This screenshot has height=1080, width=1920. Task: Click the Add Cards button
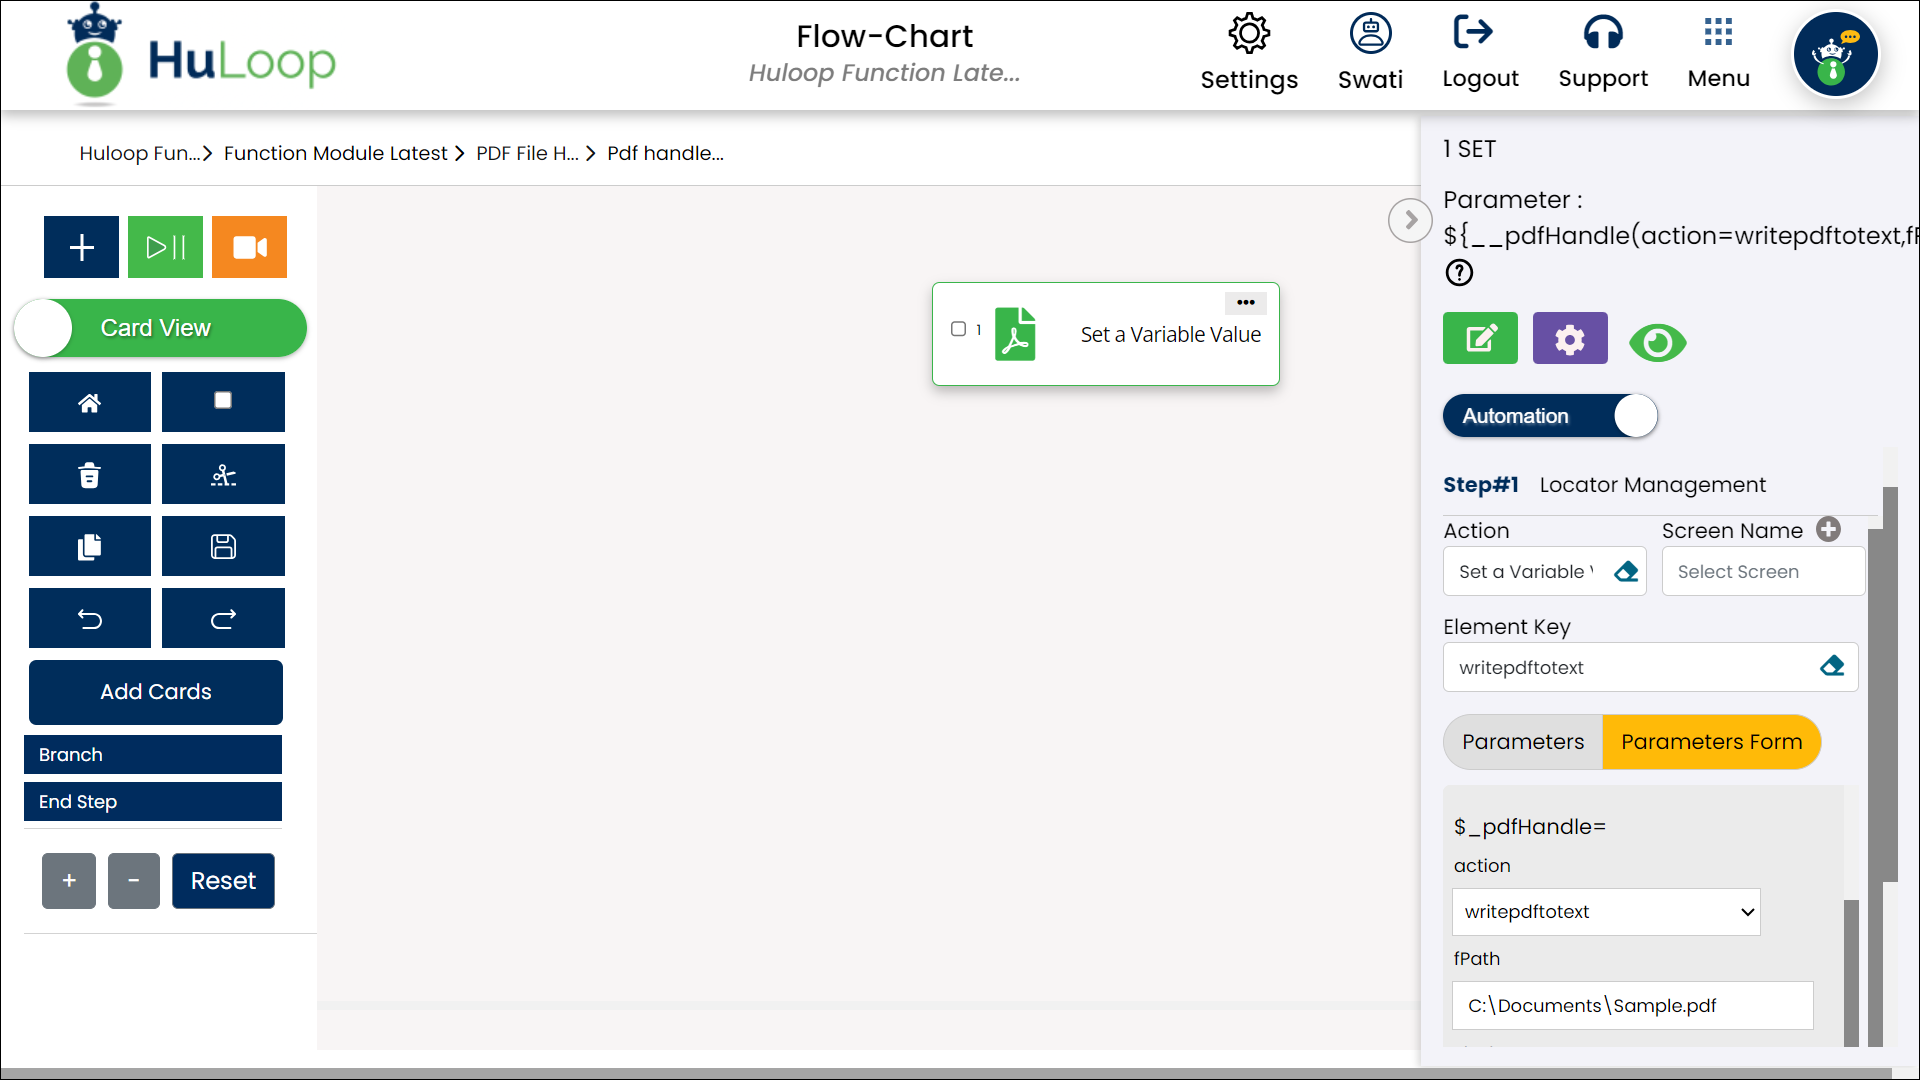156,692
